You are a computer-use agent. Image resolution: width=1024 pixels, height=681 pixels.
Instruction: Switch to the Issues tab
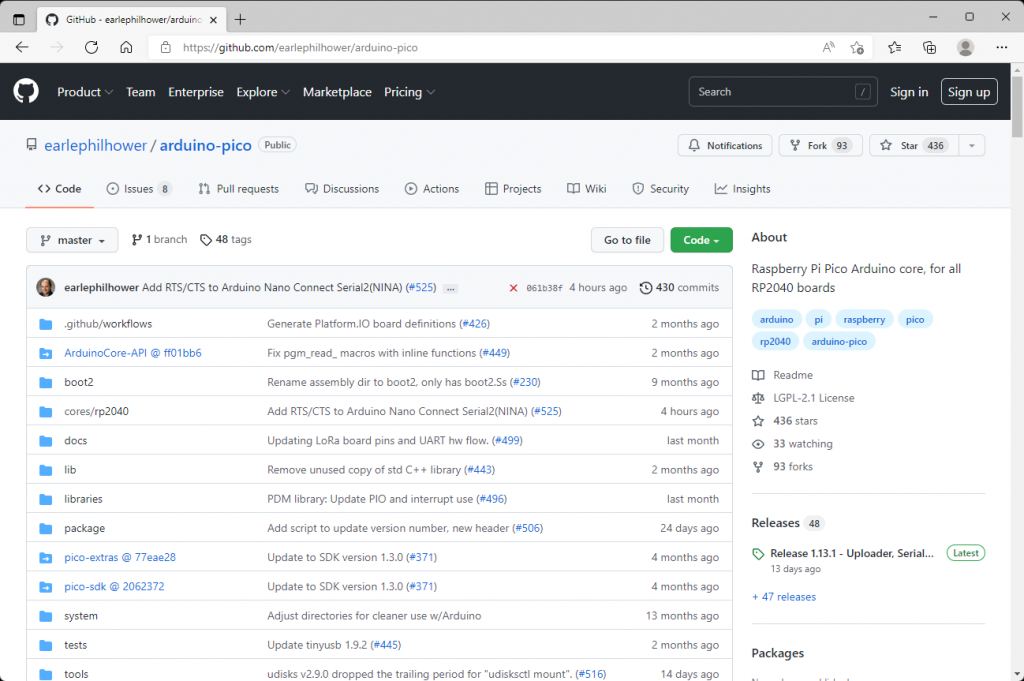click(138, 189)
